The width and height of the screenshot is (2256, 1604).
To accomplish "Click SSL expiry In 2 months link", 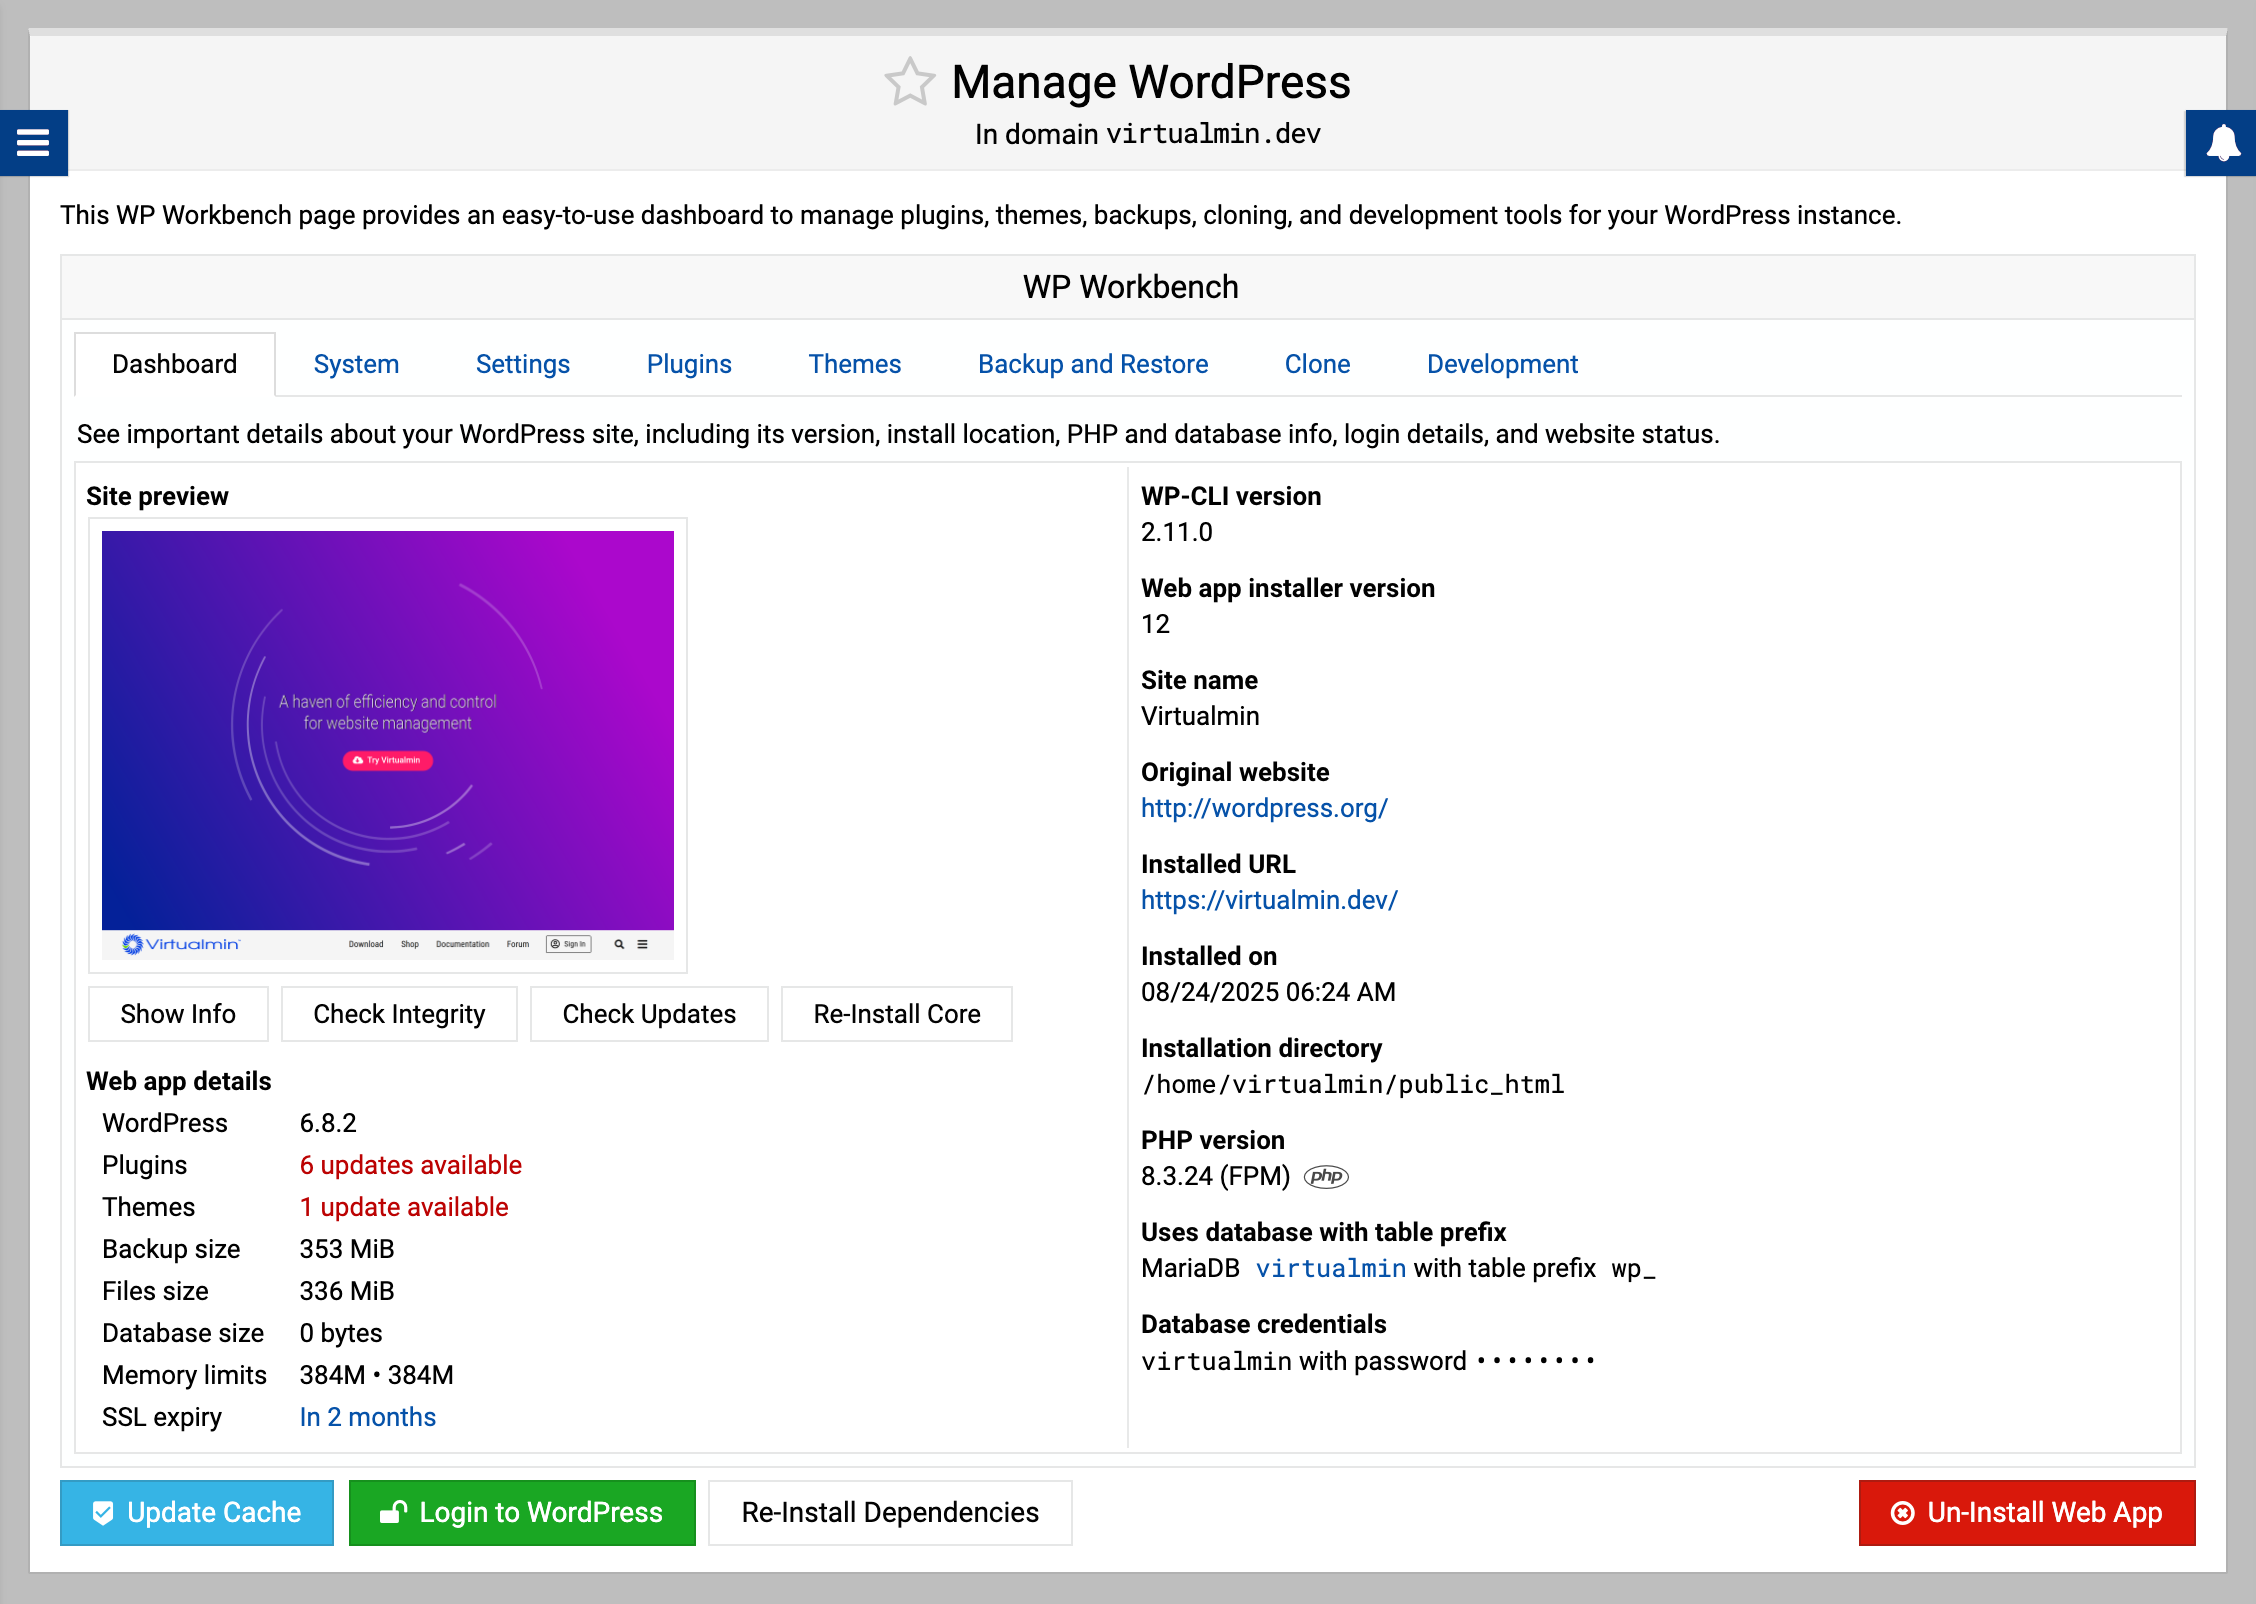I will [x=368, y=1417].
